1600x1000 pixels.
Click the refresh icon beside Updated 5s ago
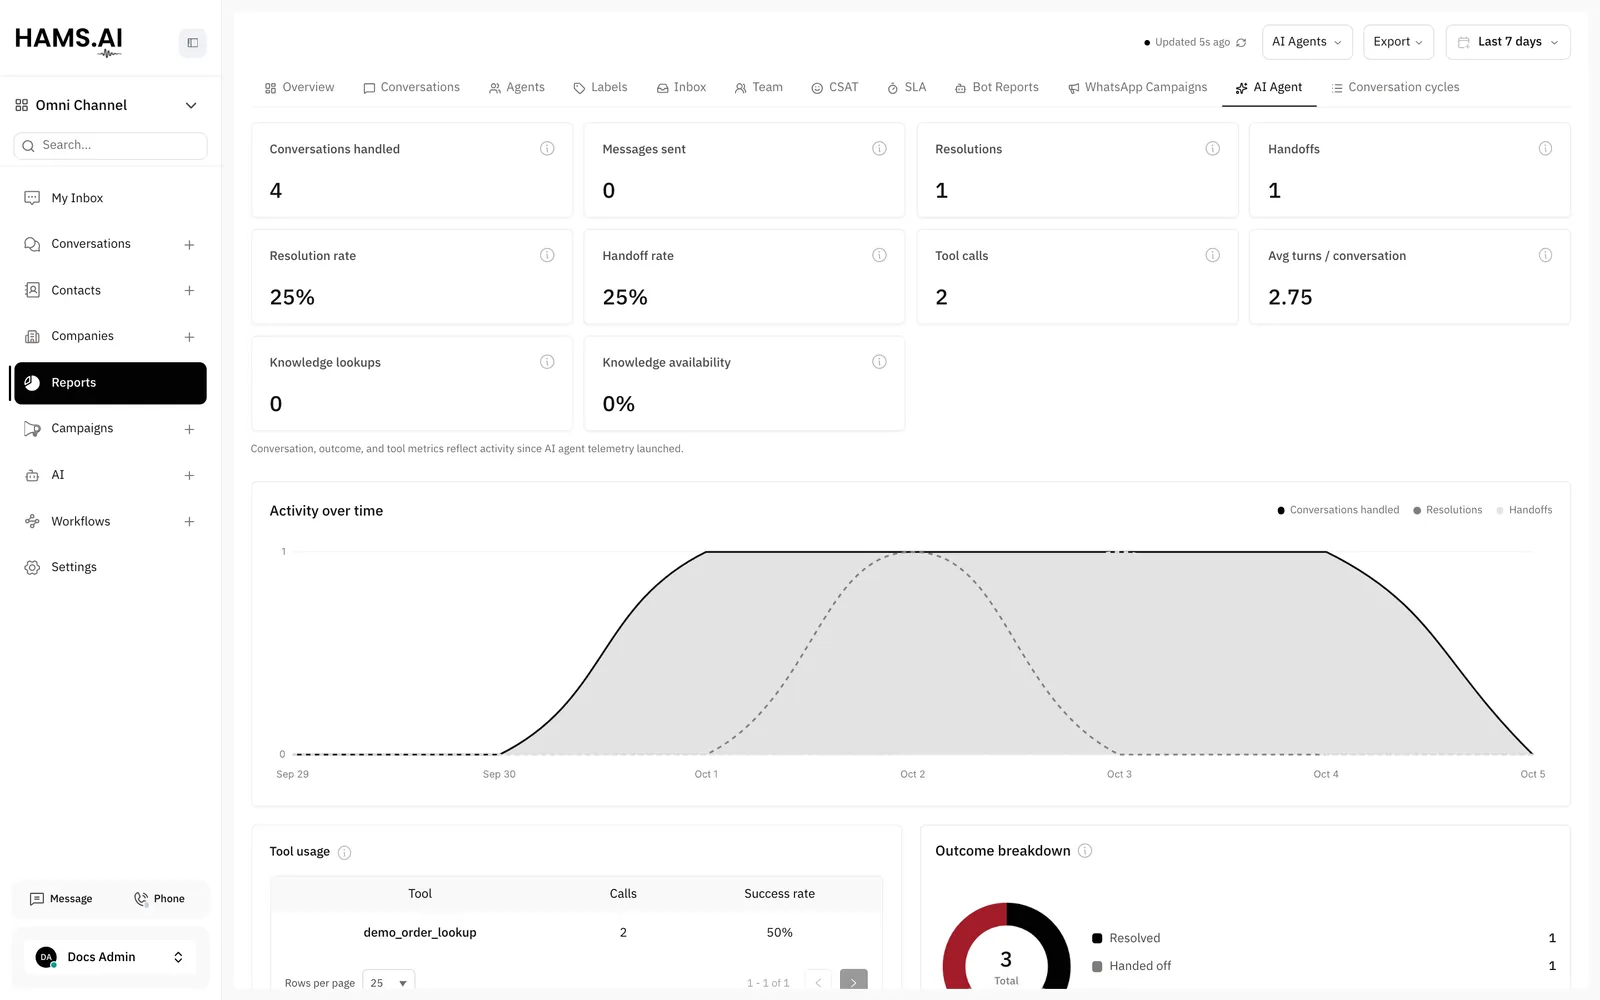[x=1241, y=43]
